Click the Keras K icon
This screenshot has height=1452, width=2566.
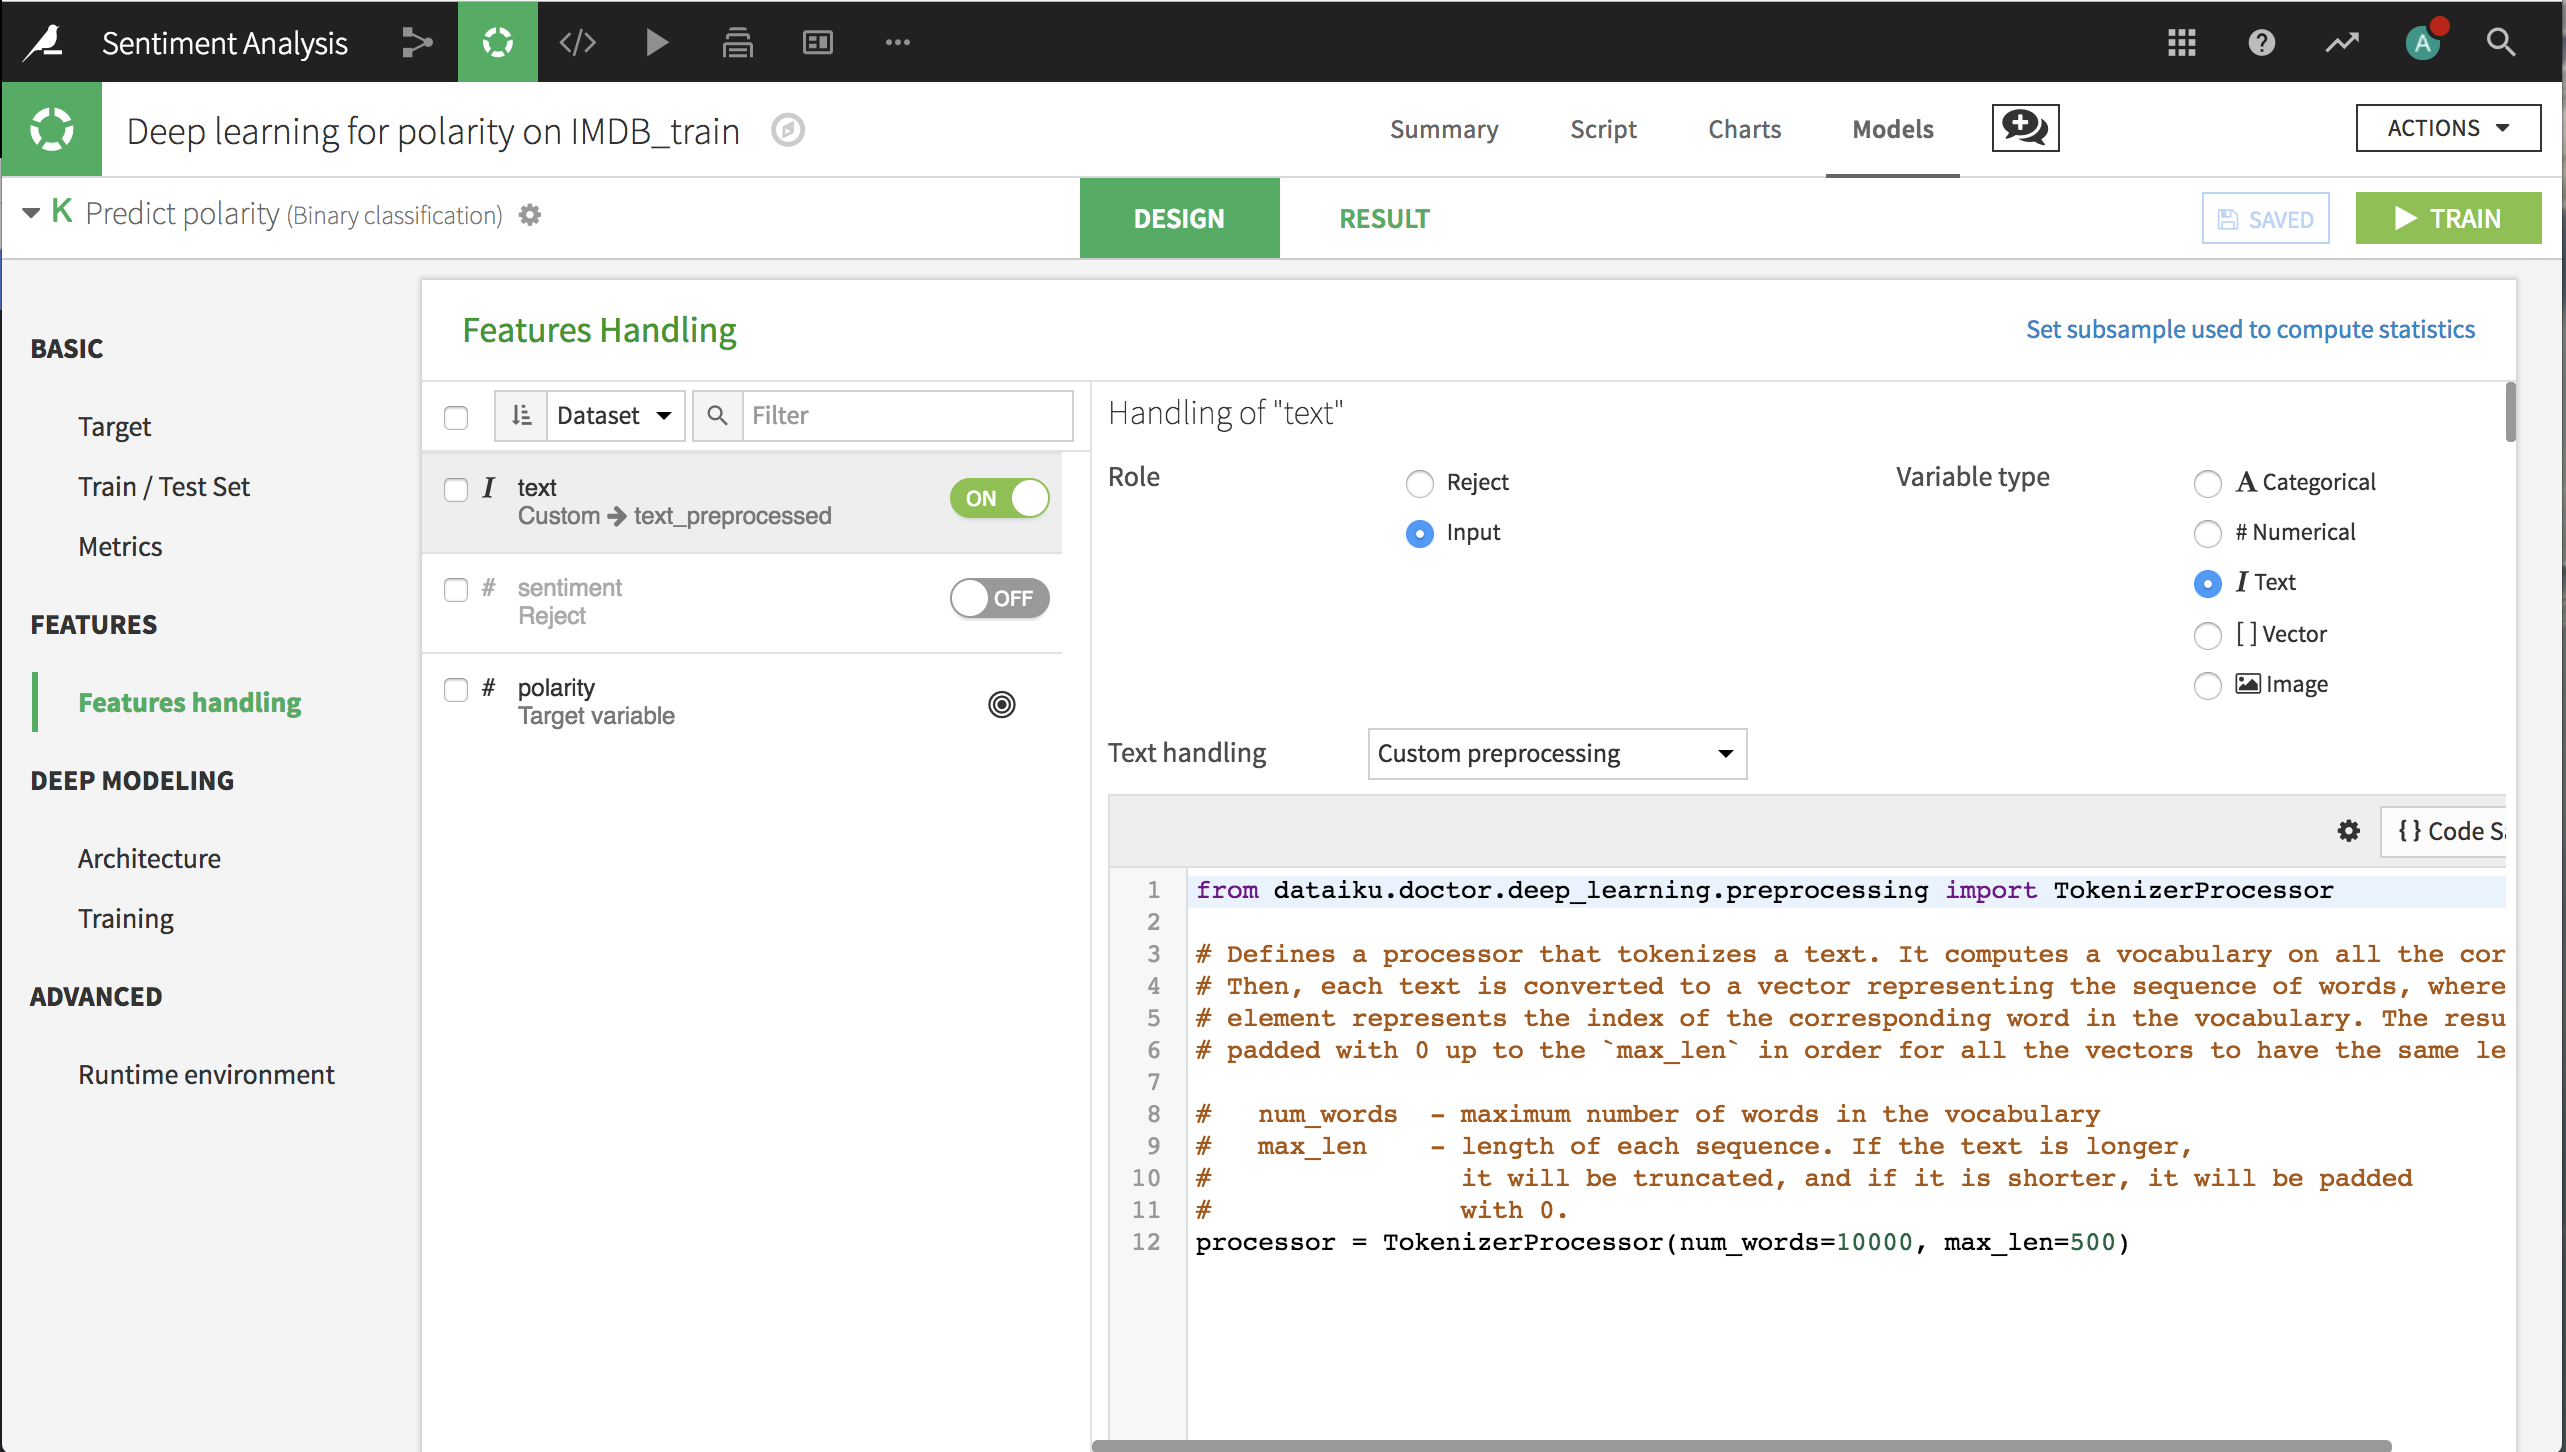click(x=62, y=211)
